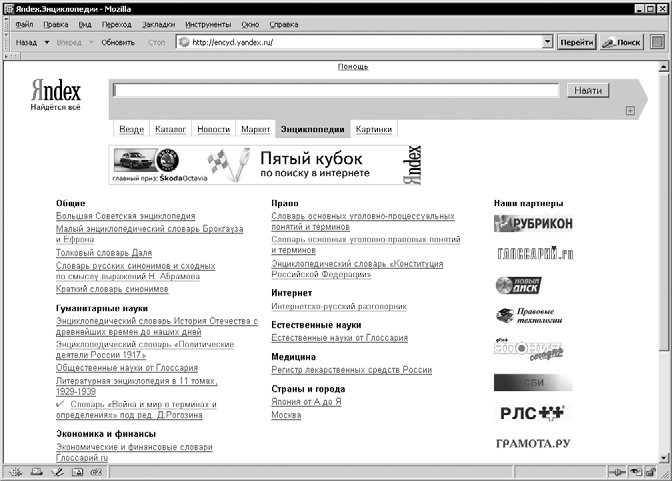This screenshot has height=481, width=672.
Task: Open the Окно menu
Action: click(250, 24)
